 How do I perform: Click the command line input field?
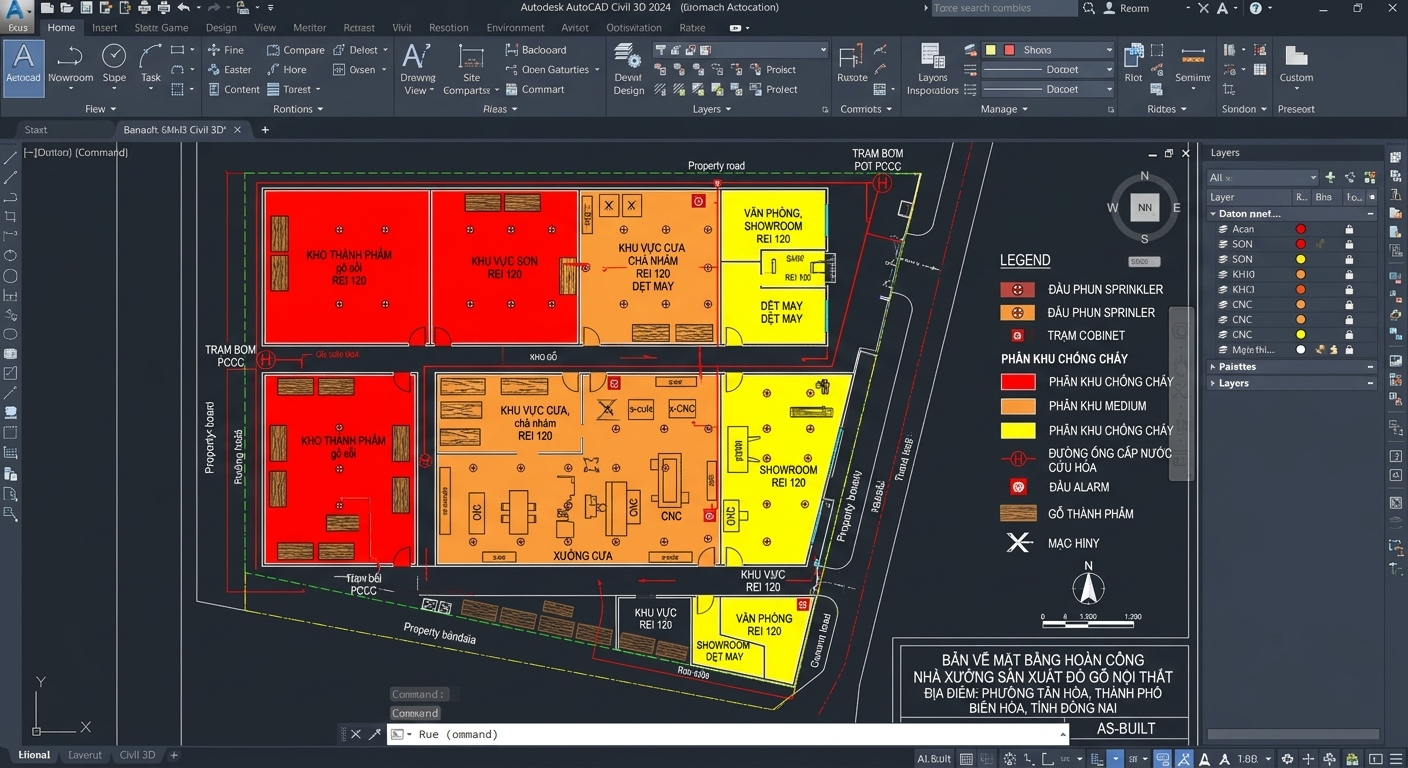coord(728,734)
